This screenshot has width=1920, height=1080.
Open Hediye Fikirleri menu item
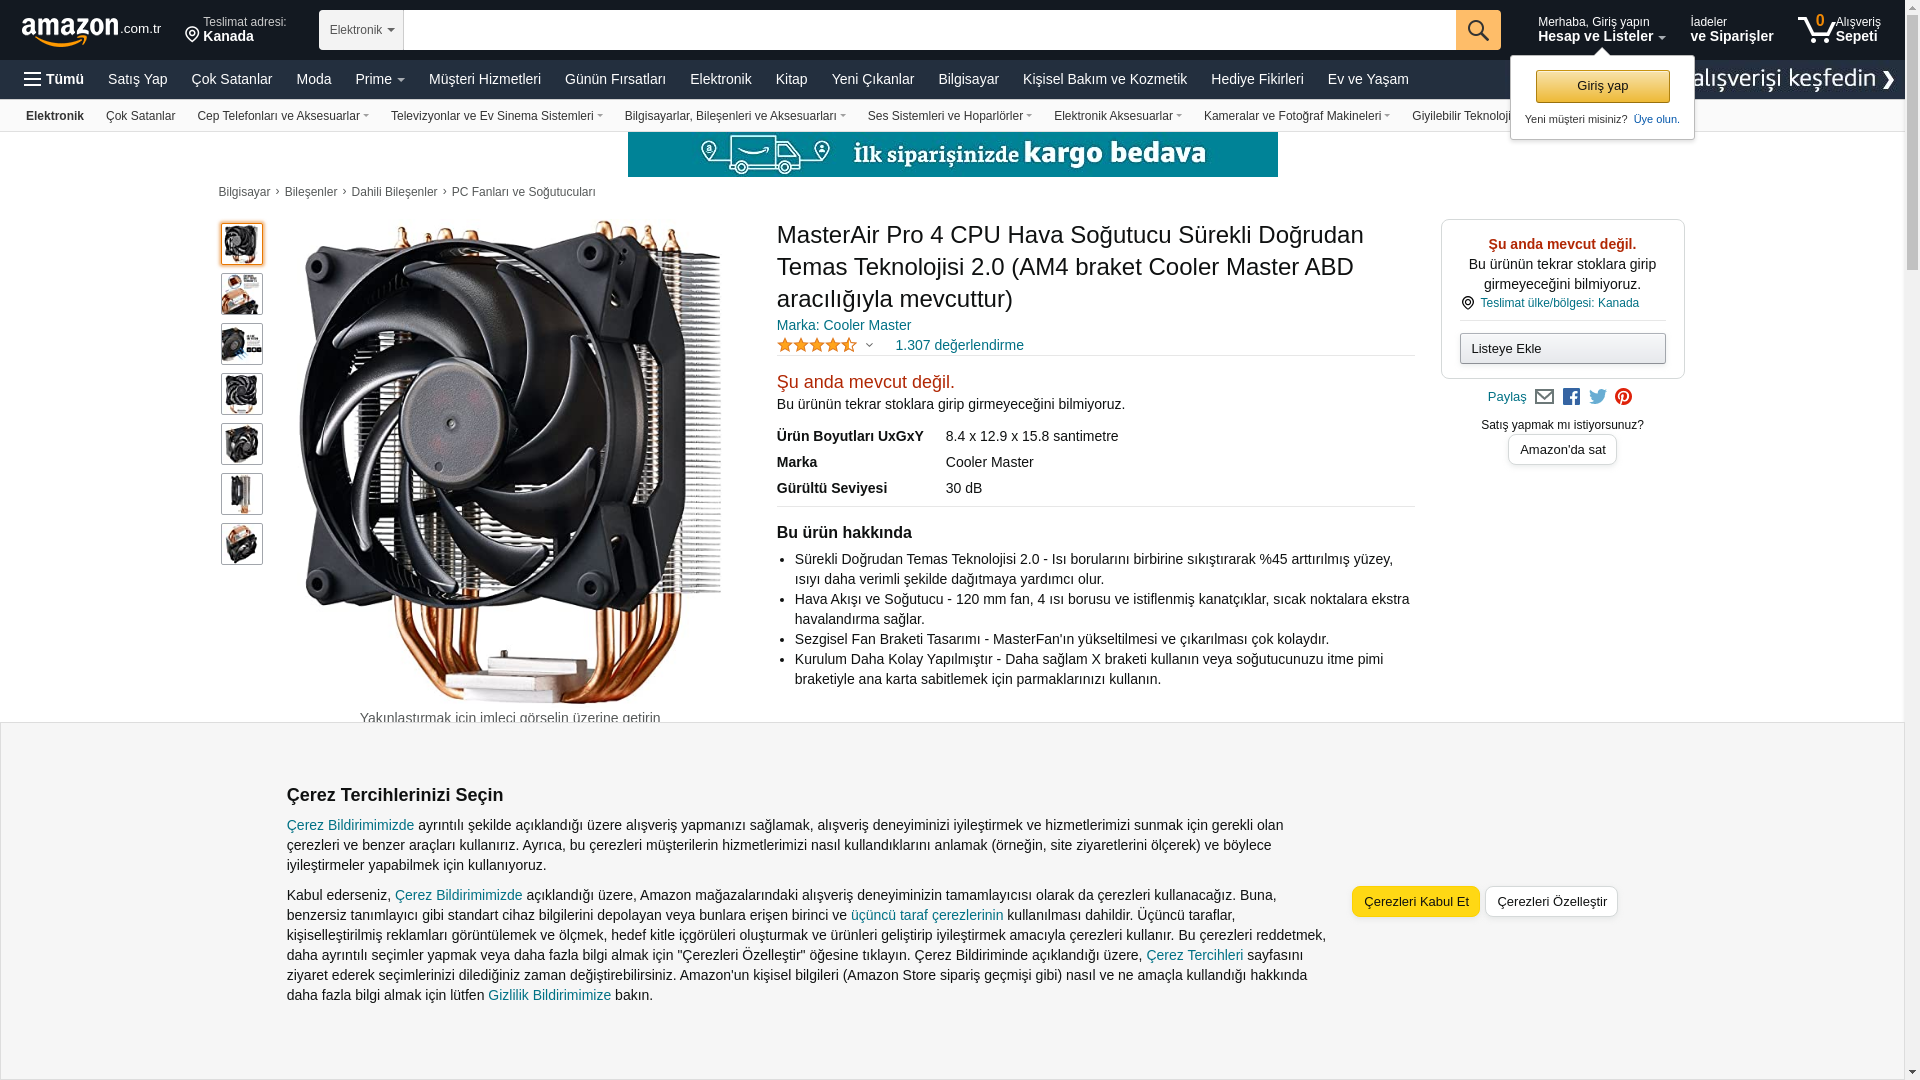[1257, 79]
